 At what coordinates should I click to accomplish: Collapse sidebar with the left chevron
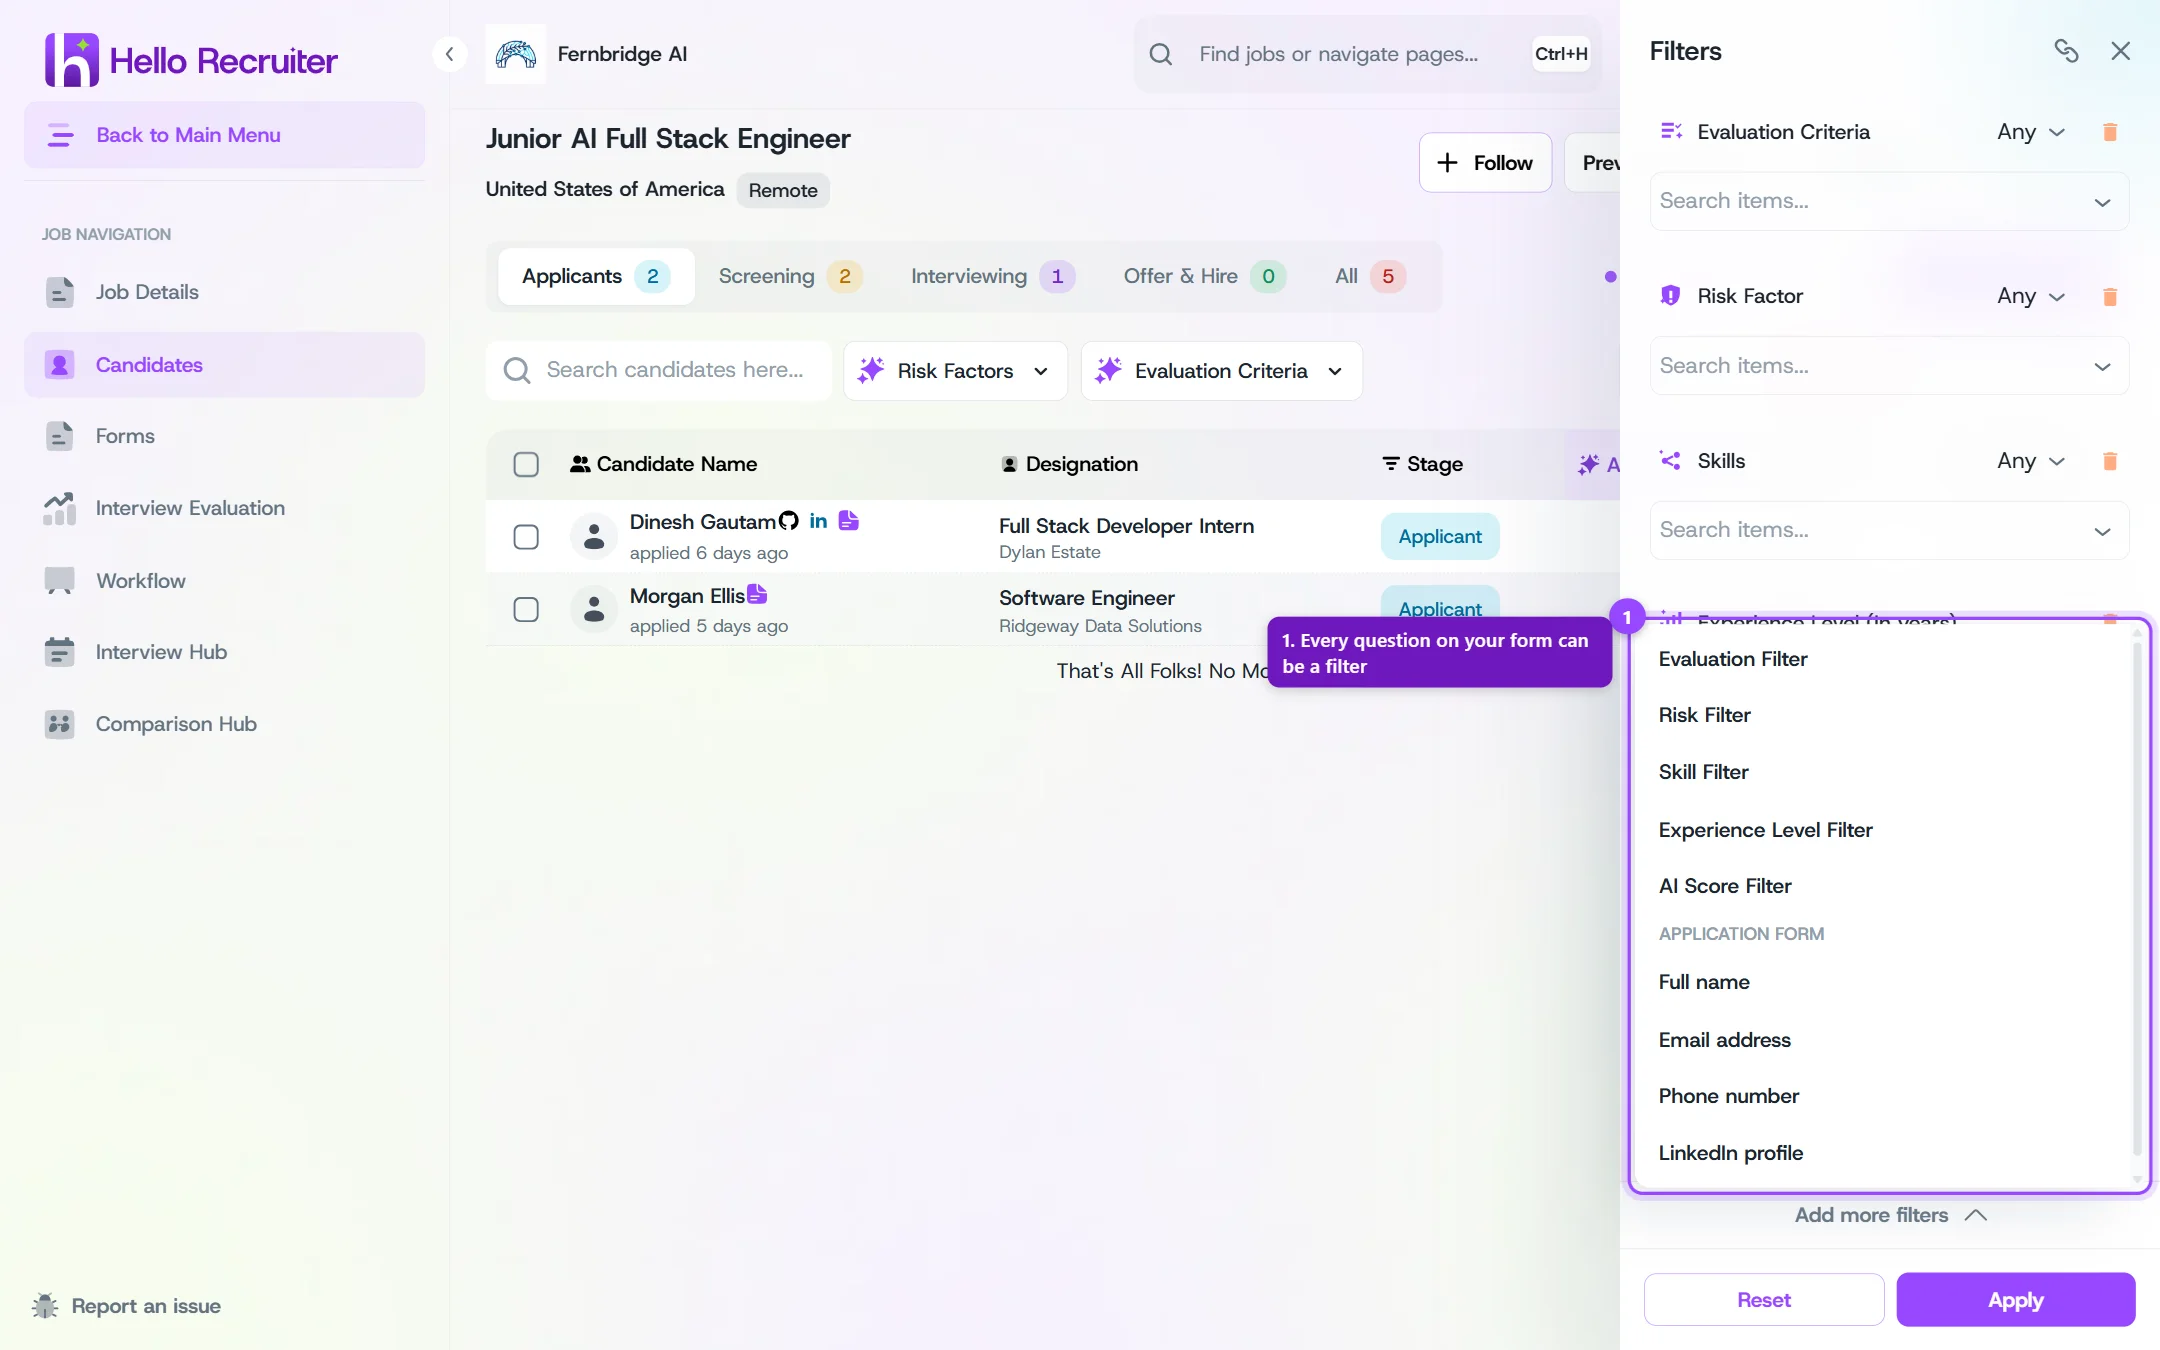pos(450,54)
